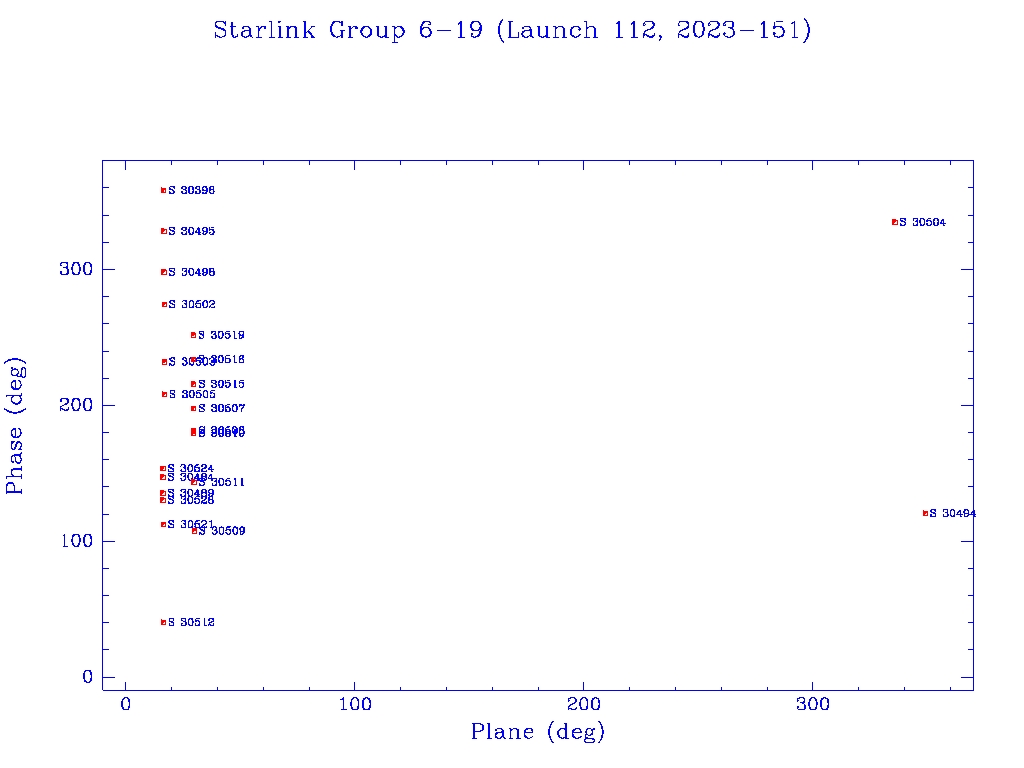The height and width of the screenshot is (768, 1024).
Task: Click the label 'S 30502'
Action: [x=191, y=304]
